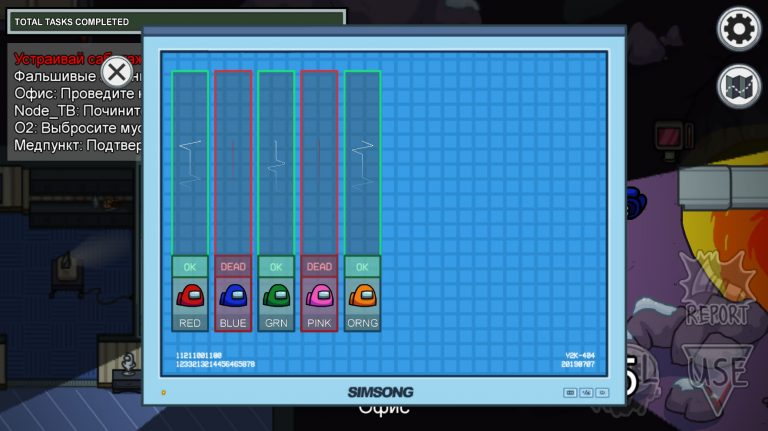Click the SIMSONG monitor brand label
Viewport: 768px width, 431px height.
[x=381, y=392]
